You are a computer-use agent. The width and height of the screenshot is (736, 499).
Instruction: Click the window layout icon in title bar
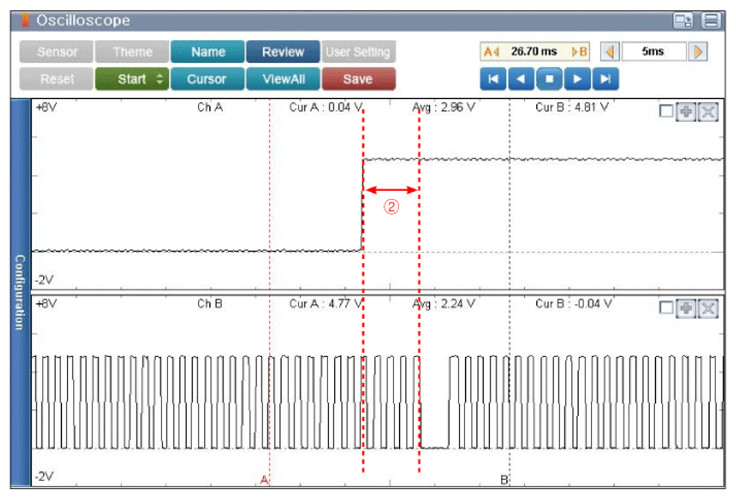click(x=683, y=20)
